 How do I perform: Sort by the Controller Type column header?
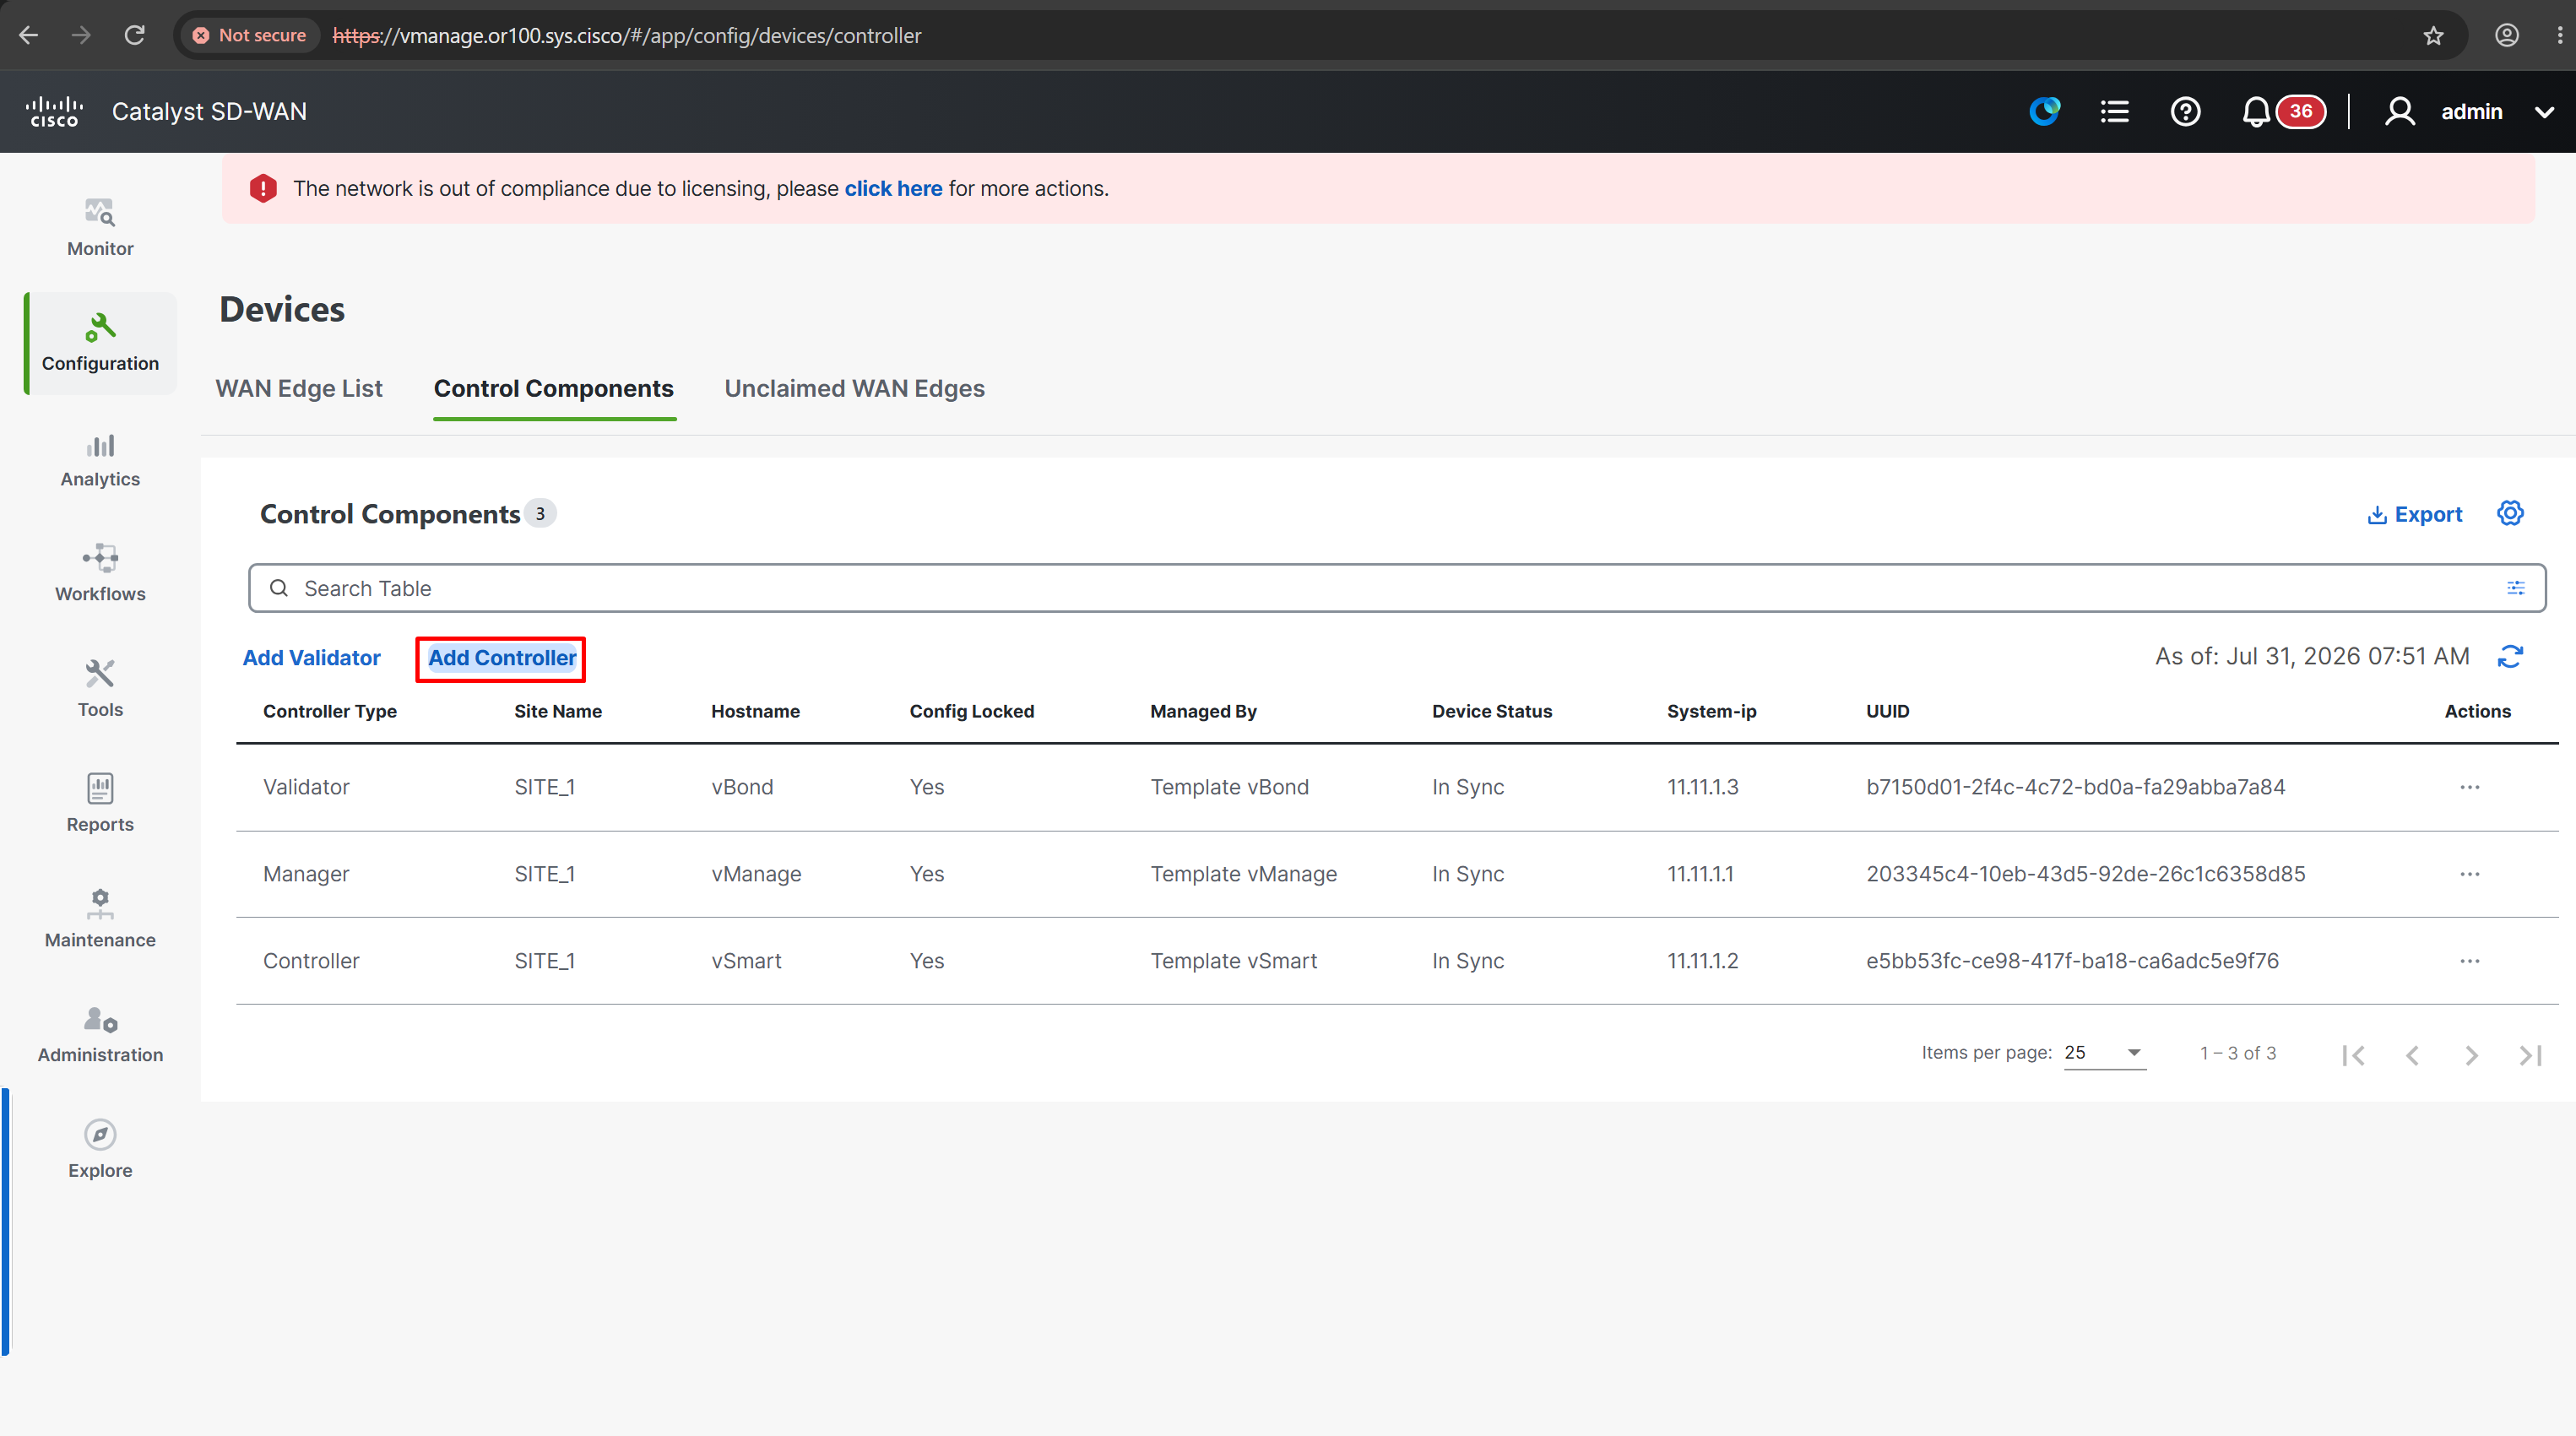330,711
